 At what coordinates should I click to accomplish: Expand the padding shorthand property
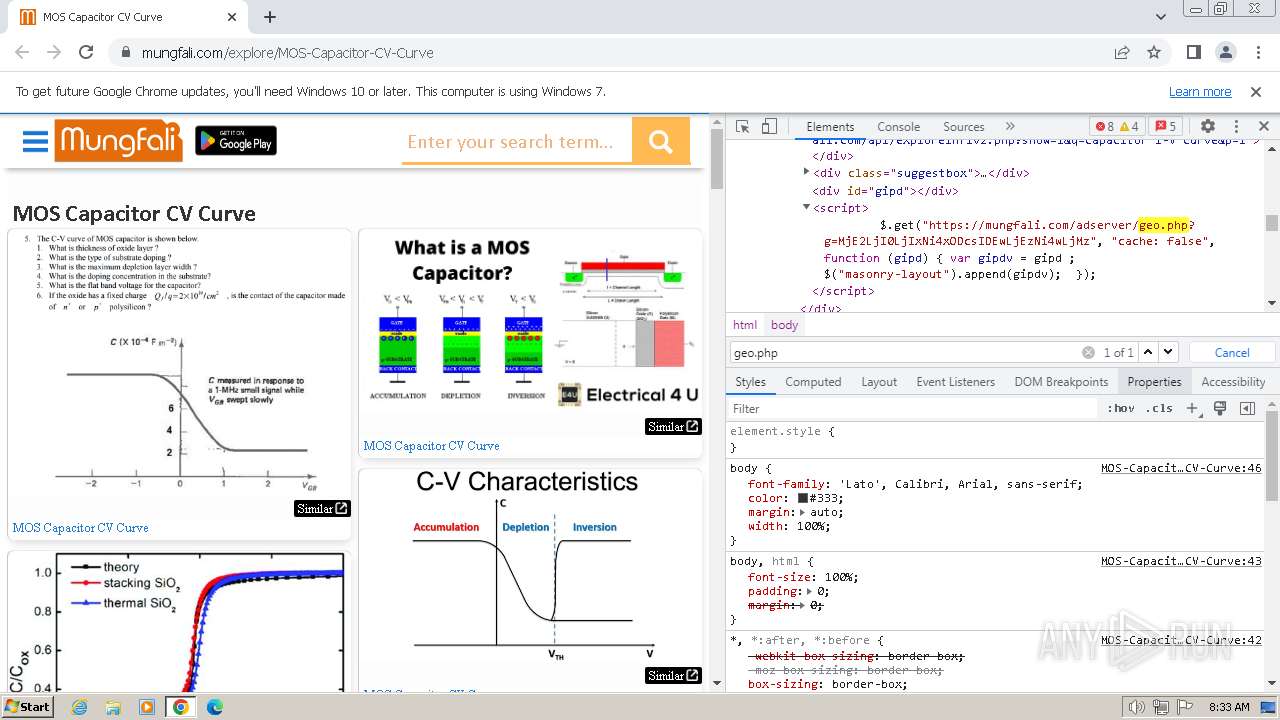[x=809, y=591]
